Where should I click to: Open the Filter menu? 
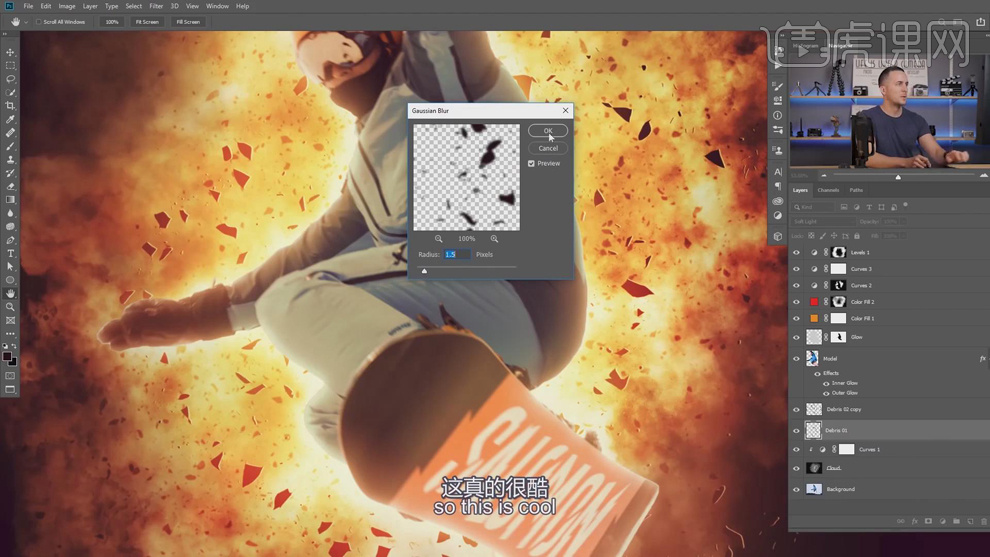click(x=156, y=6)
